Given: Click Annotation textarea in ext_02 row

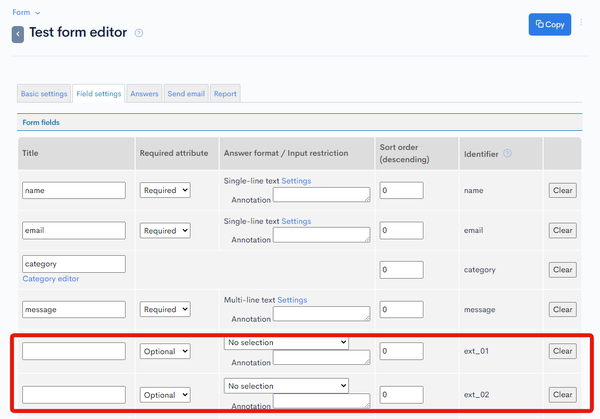Looking at the screenshot, I should [x=321, y=401].
